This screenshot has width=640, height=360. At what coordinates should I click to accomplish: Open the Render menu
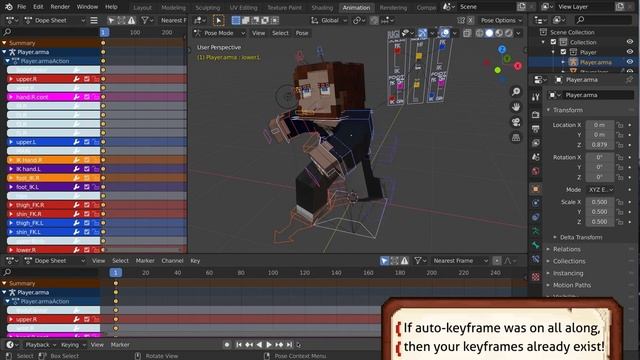pos(60,7)
